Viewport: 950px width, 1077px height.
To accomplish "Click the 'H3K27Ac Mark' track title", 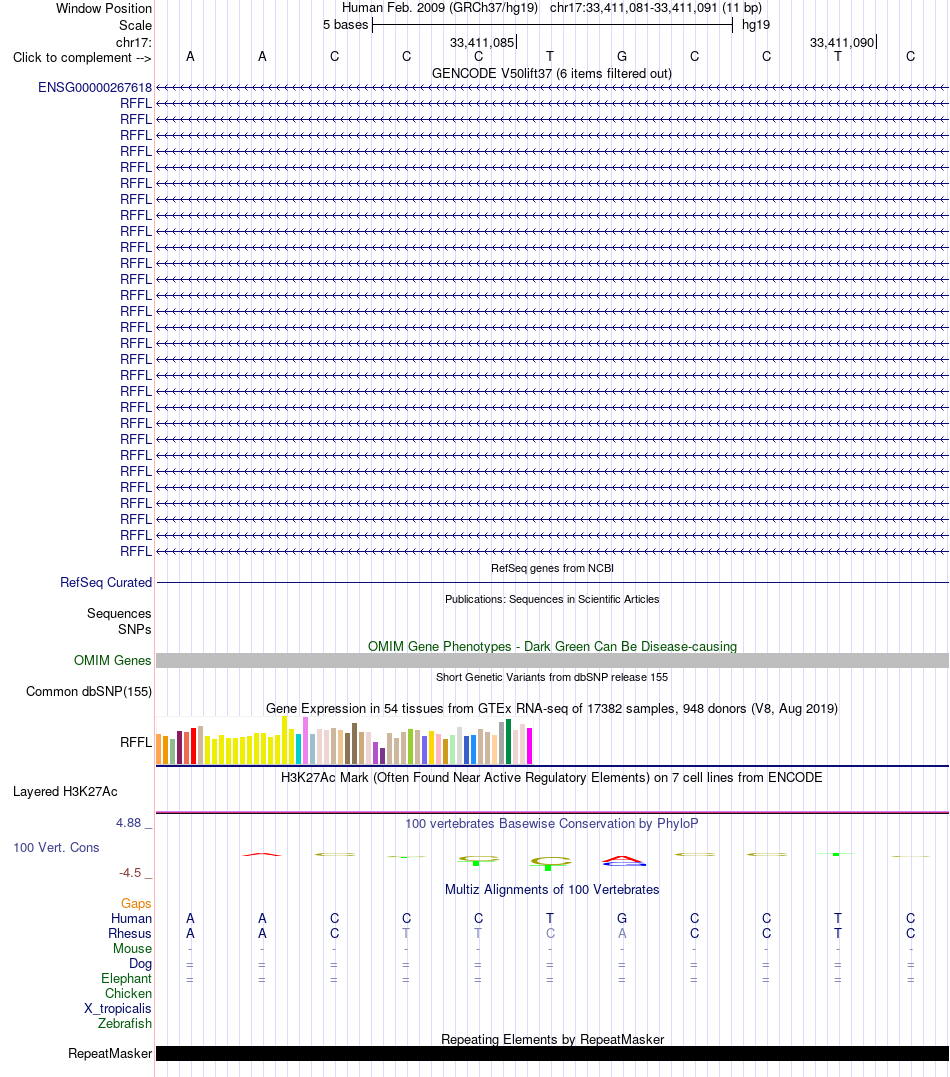I will point(552,778).
